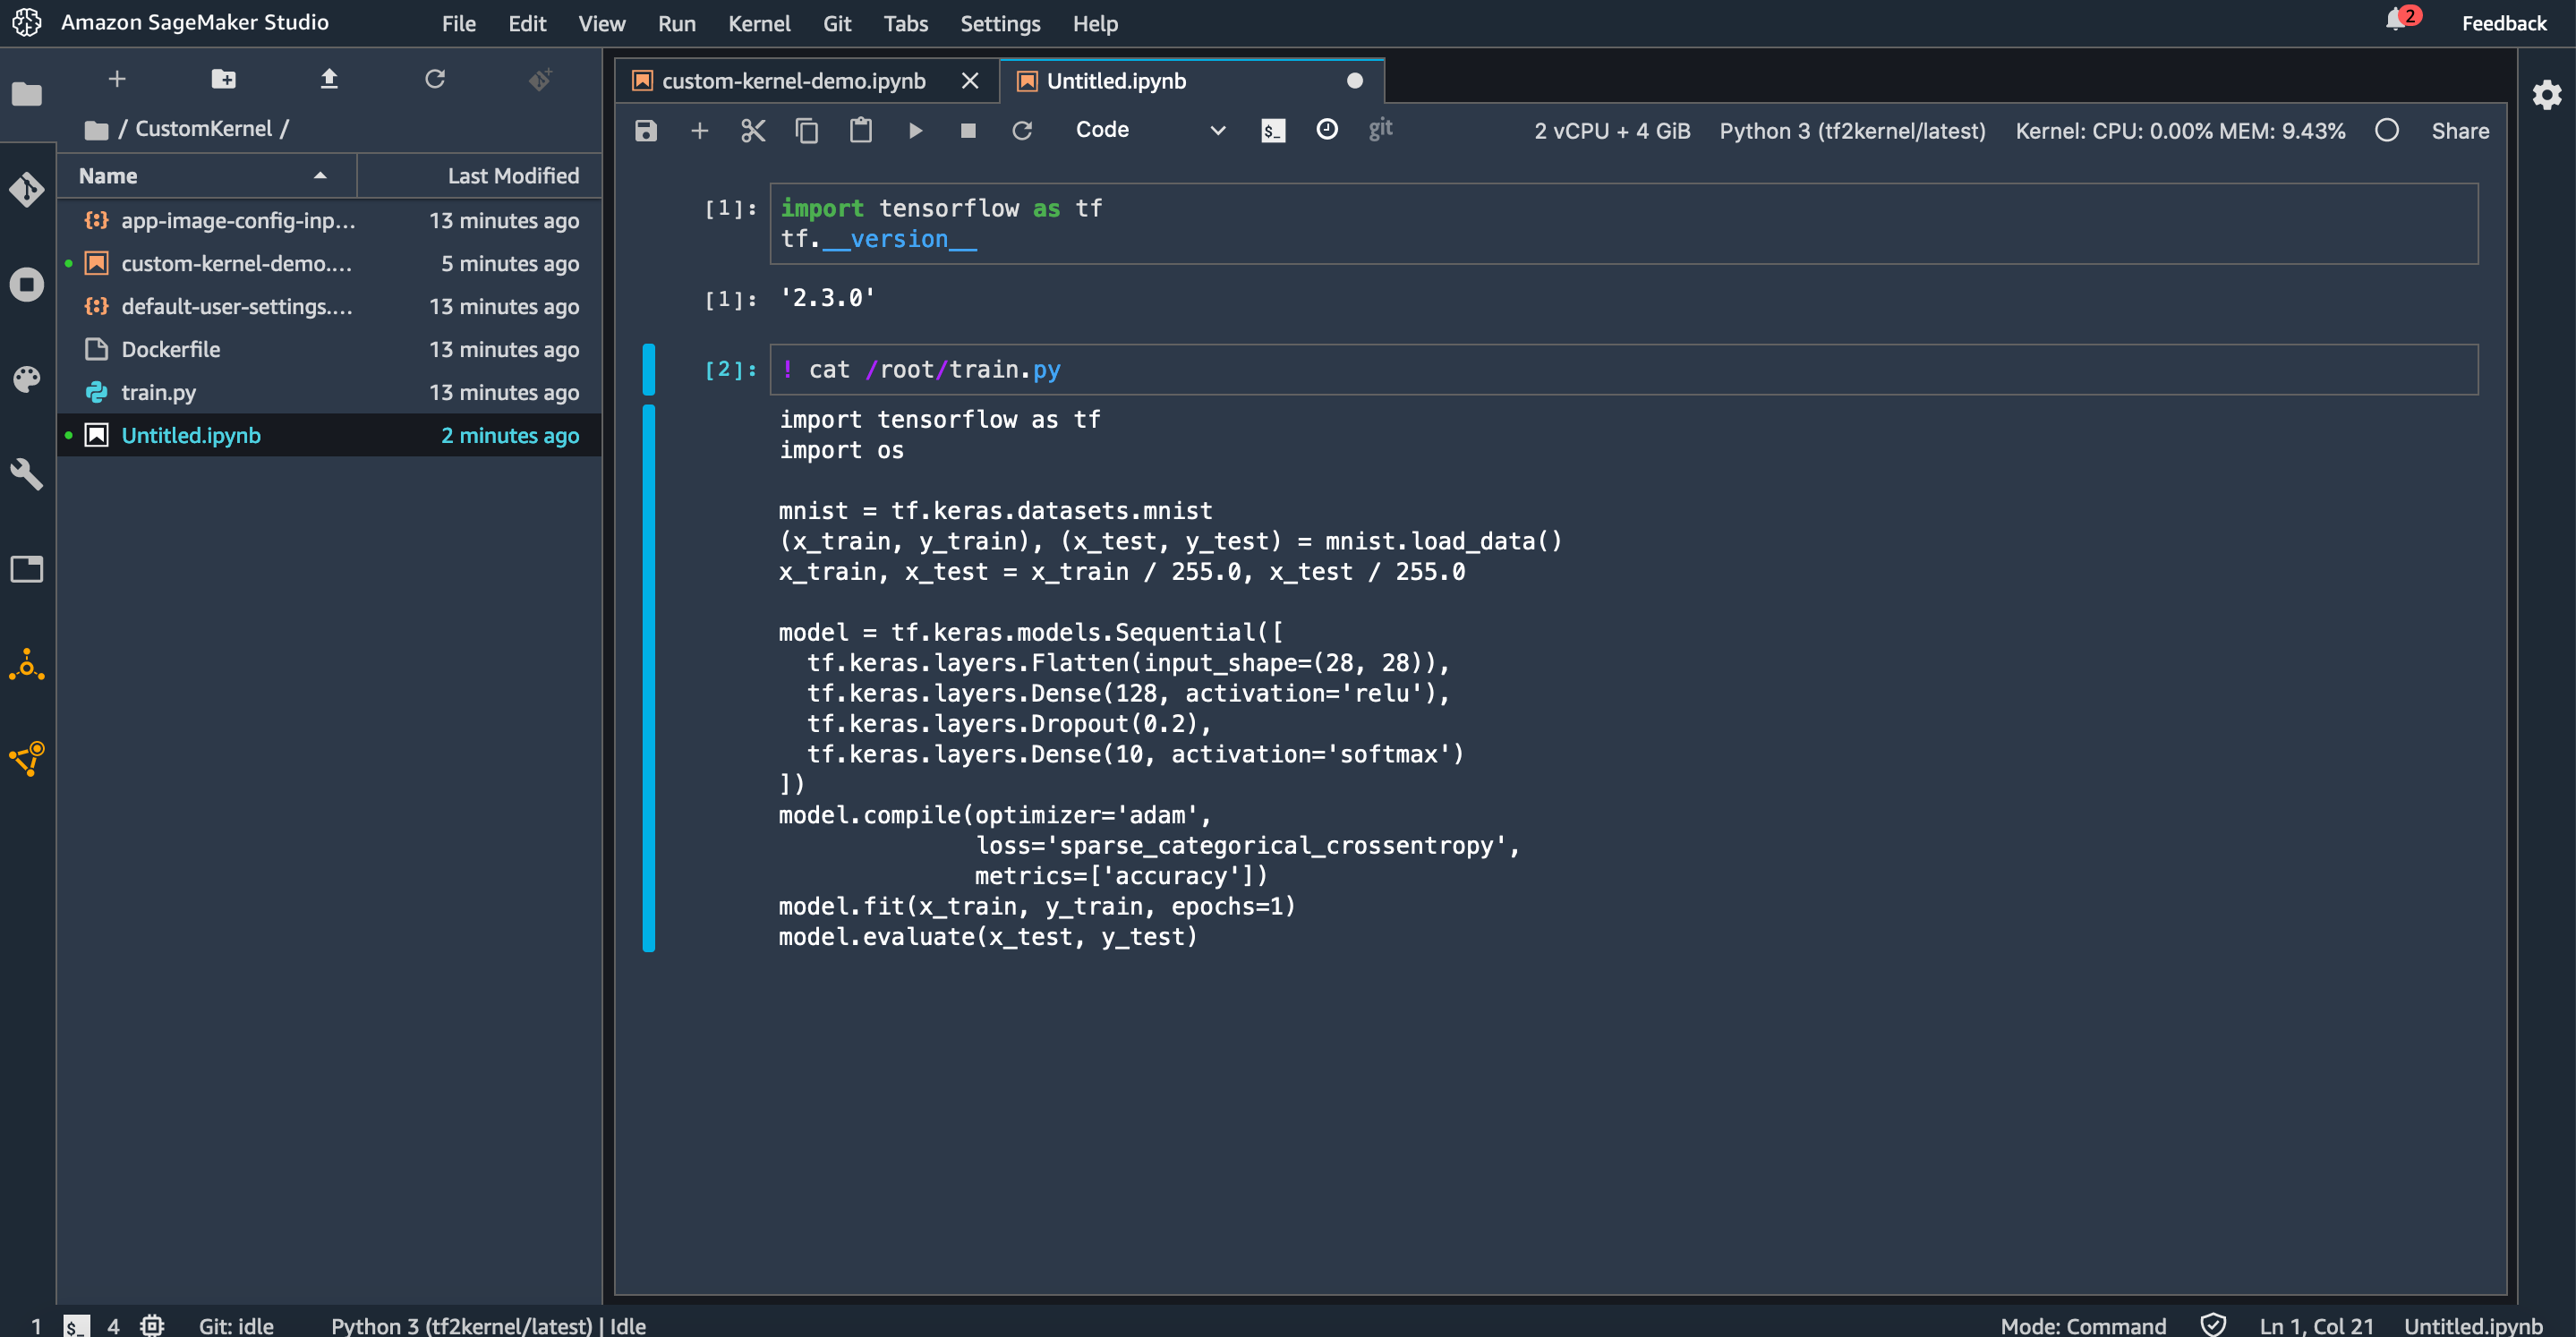Open the Code cell type dropdown
Screen dimensions: 2576x1337
[1150, 130]
